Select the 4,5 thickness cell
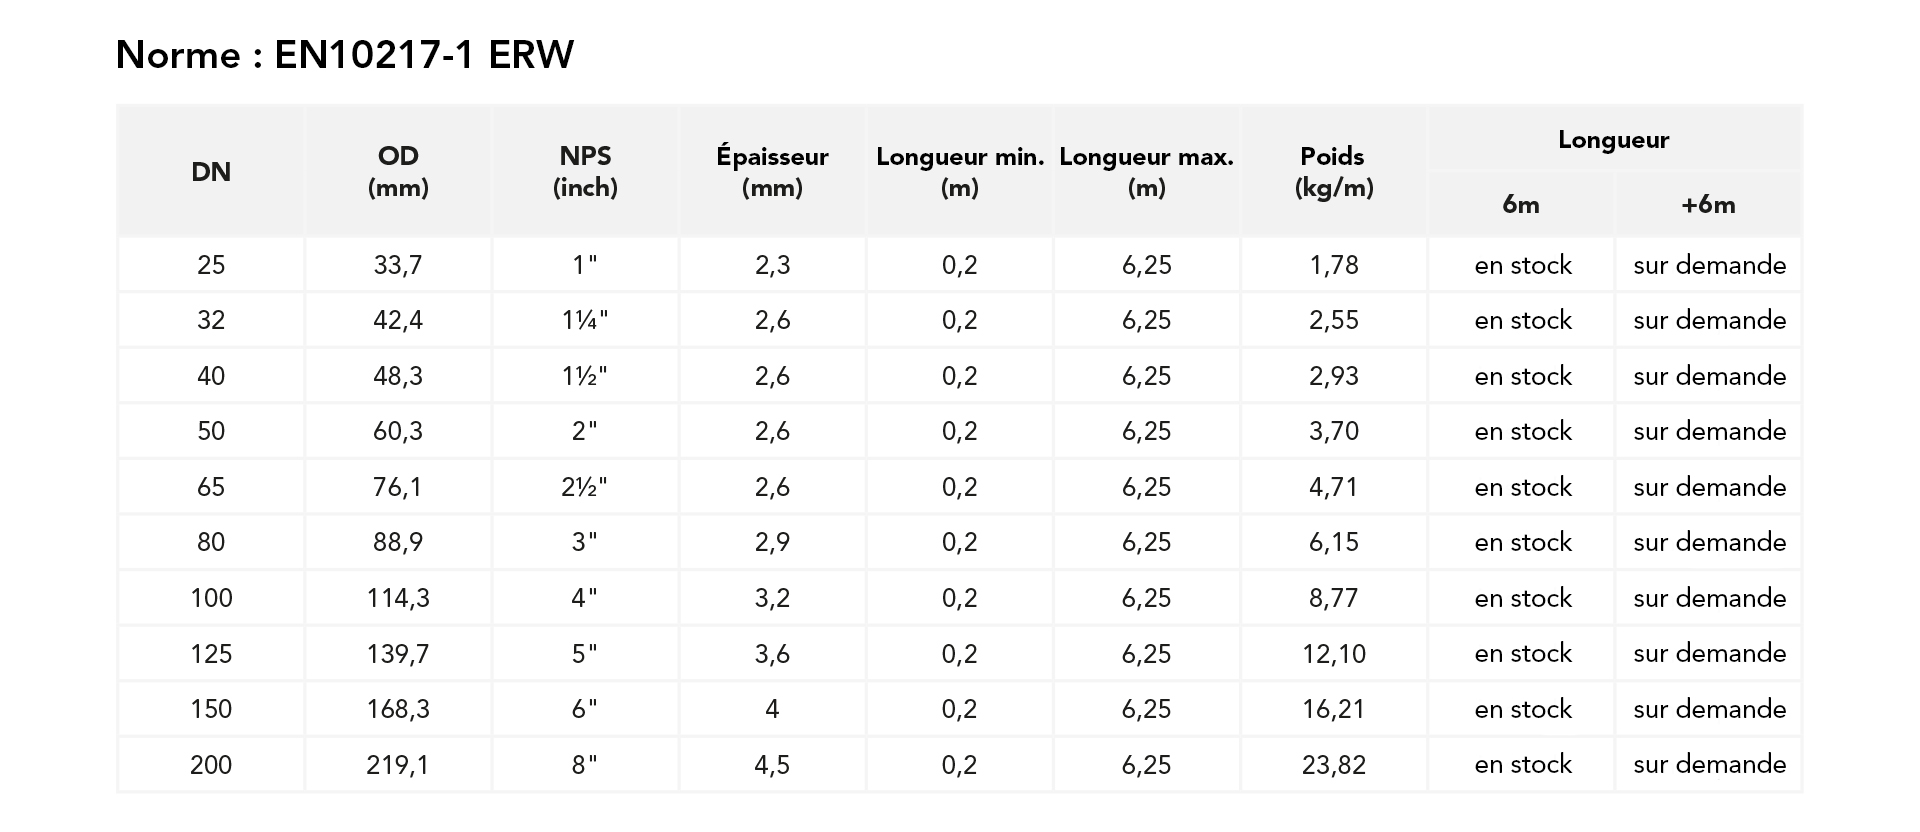The height and width of the screenshot is (832, 1920). point(772,765)
